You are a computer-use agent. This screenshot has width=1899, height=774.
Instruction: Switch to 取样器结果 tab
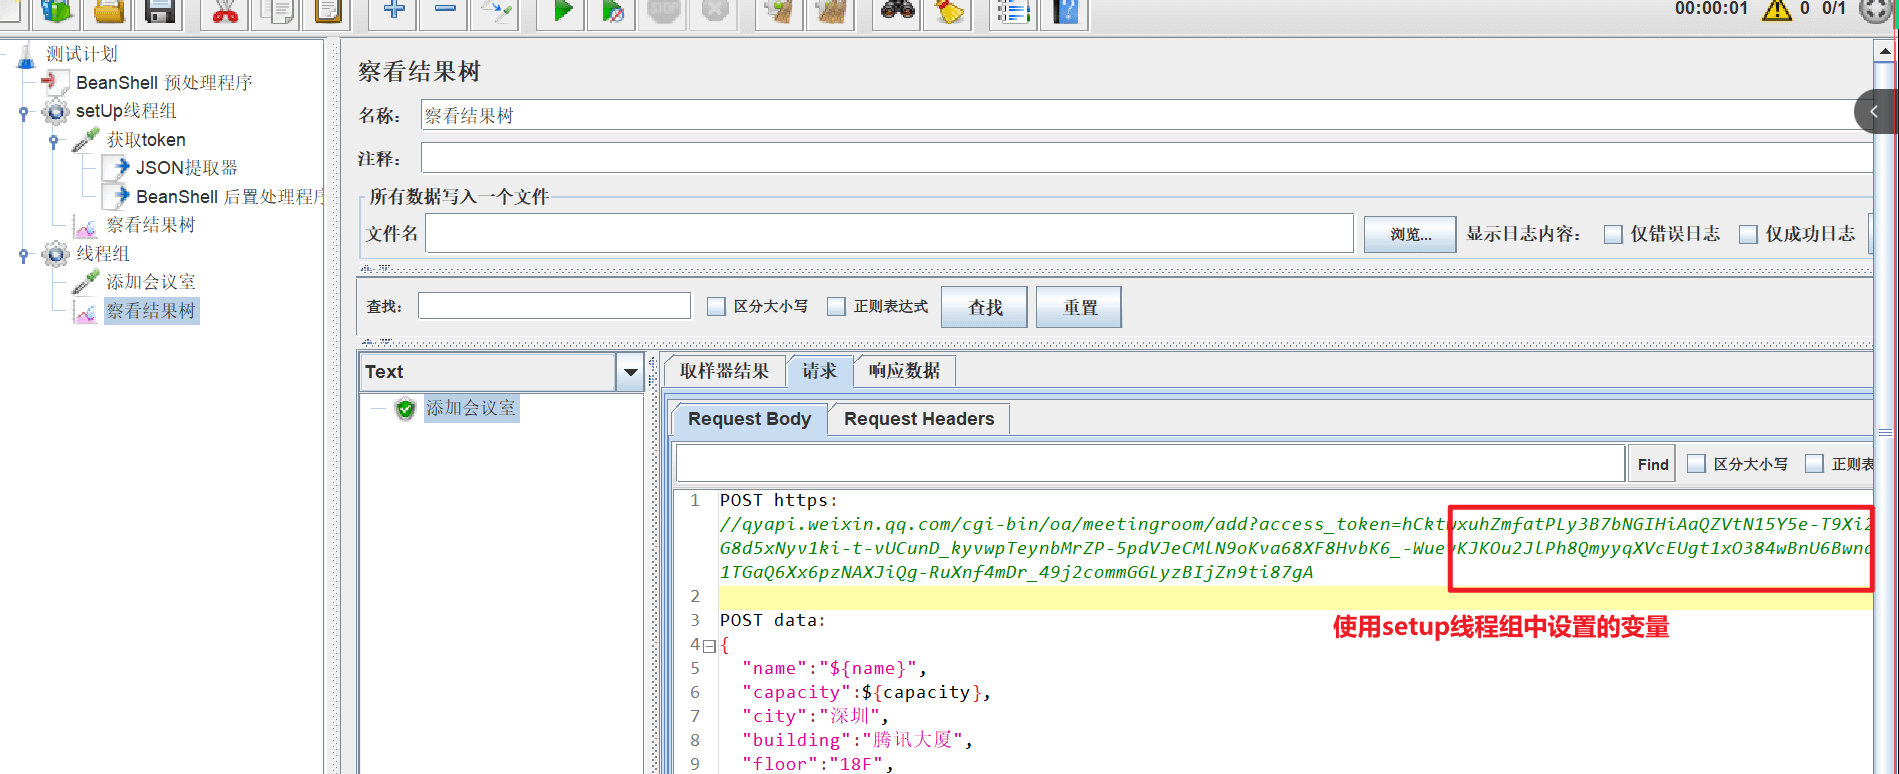(725, 371)
